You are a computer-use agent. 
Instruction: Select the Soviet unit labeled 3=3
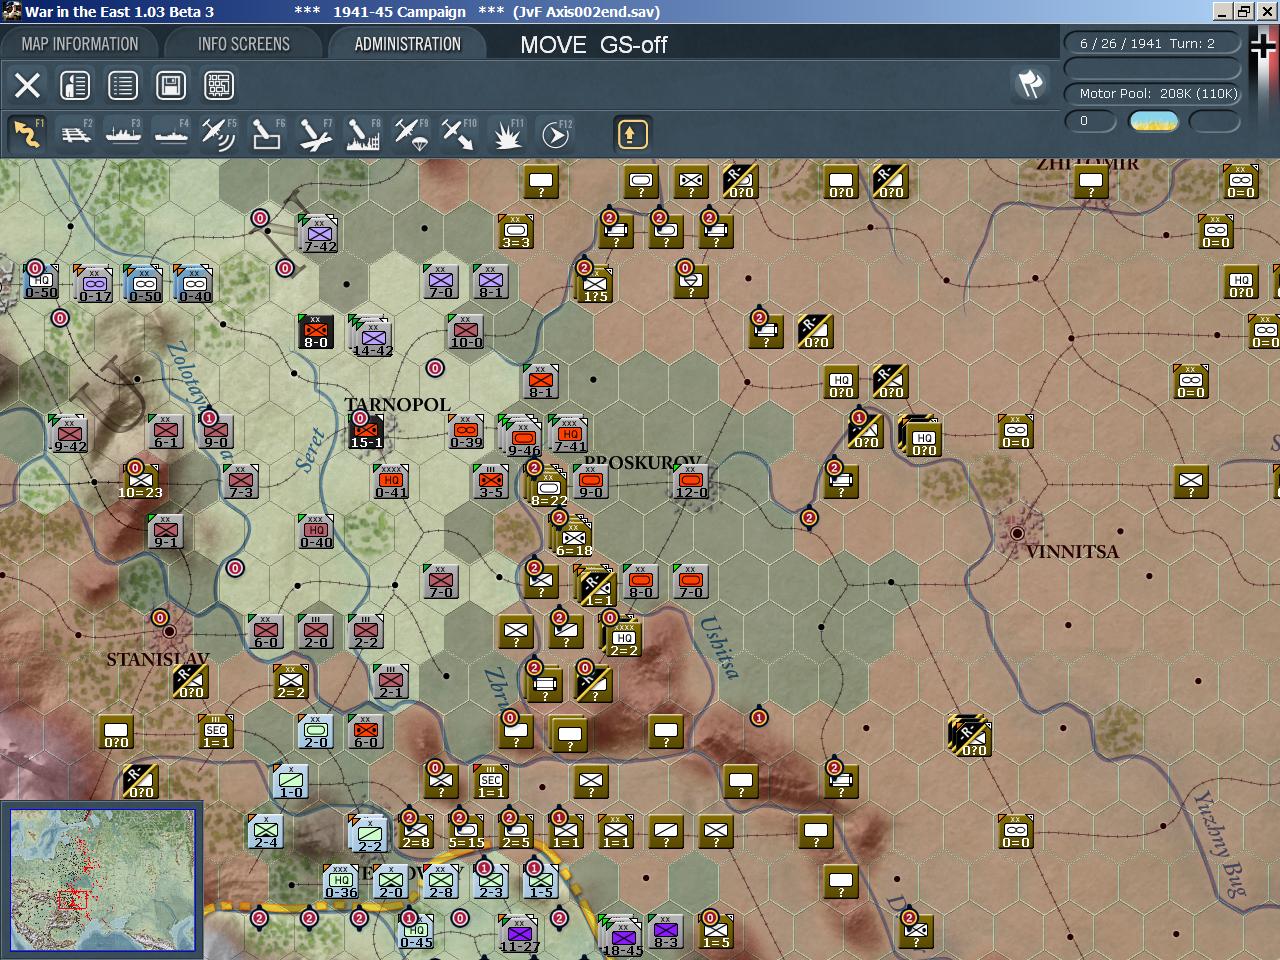516,231
